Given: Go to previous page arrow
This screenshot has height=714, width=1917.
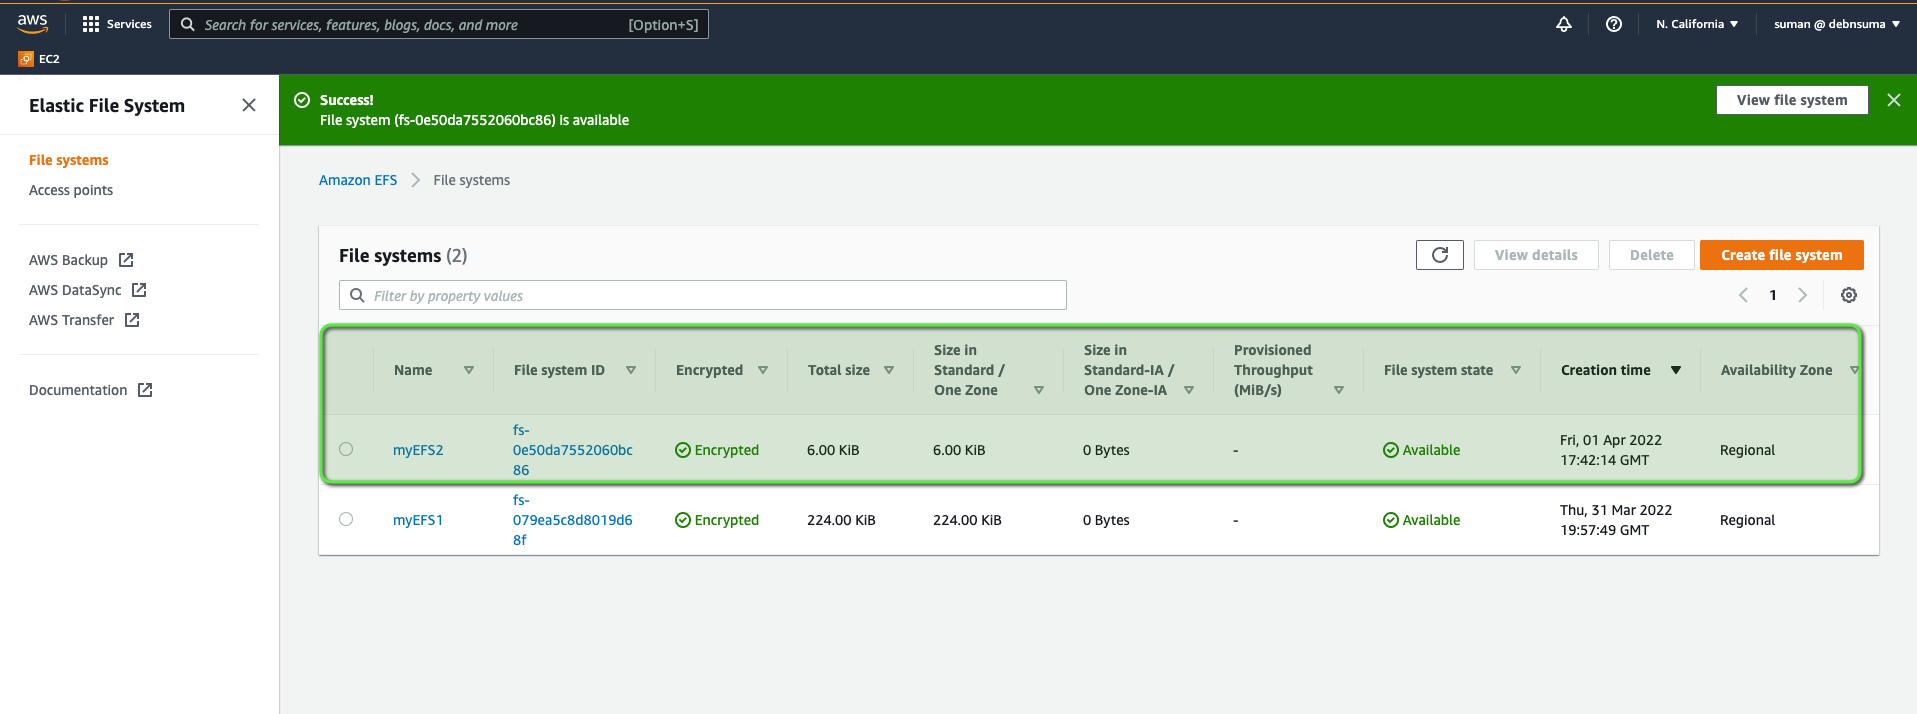Looking at the screenshot, I should click(1743, 295).
